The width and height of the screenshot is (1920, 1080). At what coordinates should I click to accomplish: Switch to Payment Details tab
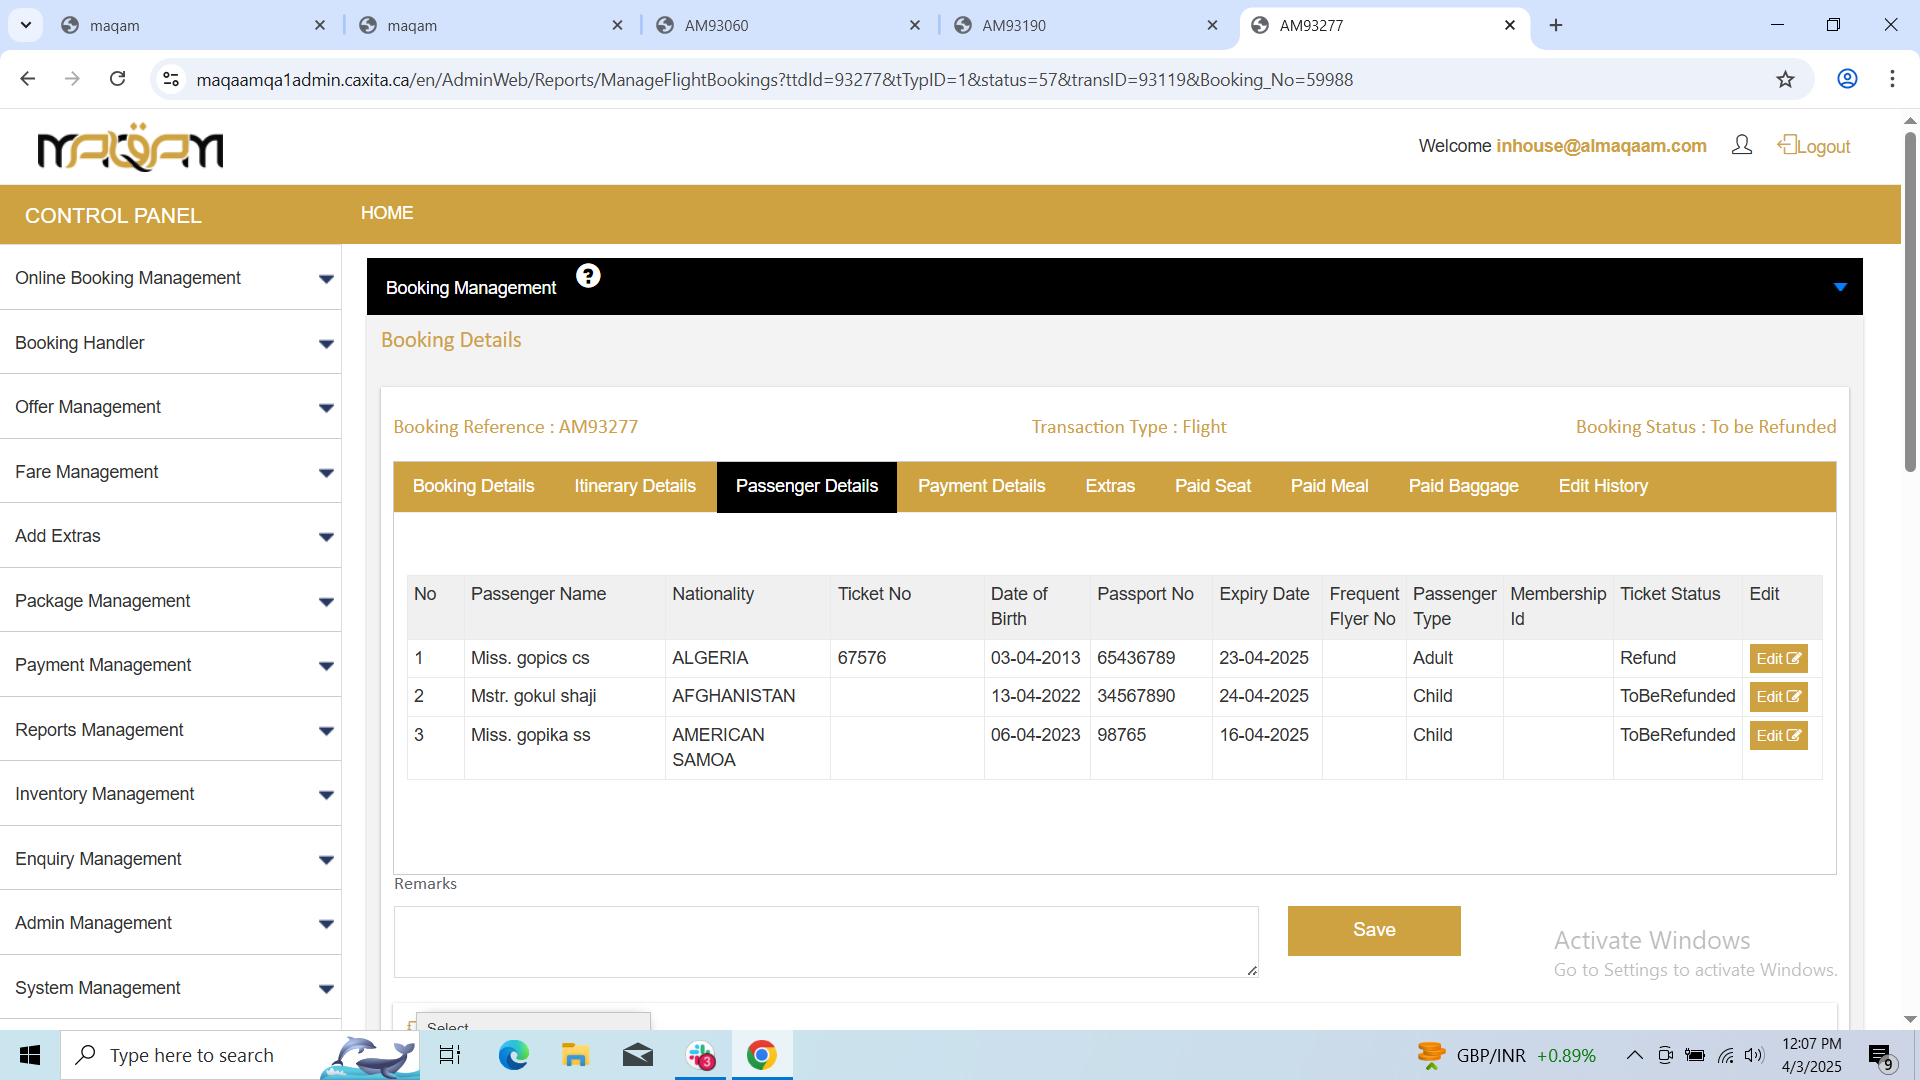(981, 486)
